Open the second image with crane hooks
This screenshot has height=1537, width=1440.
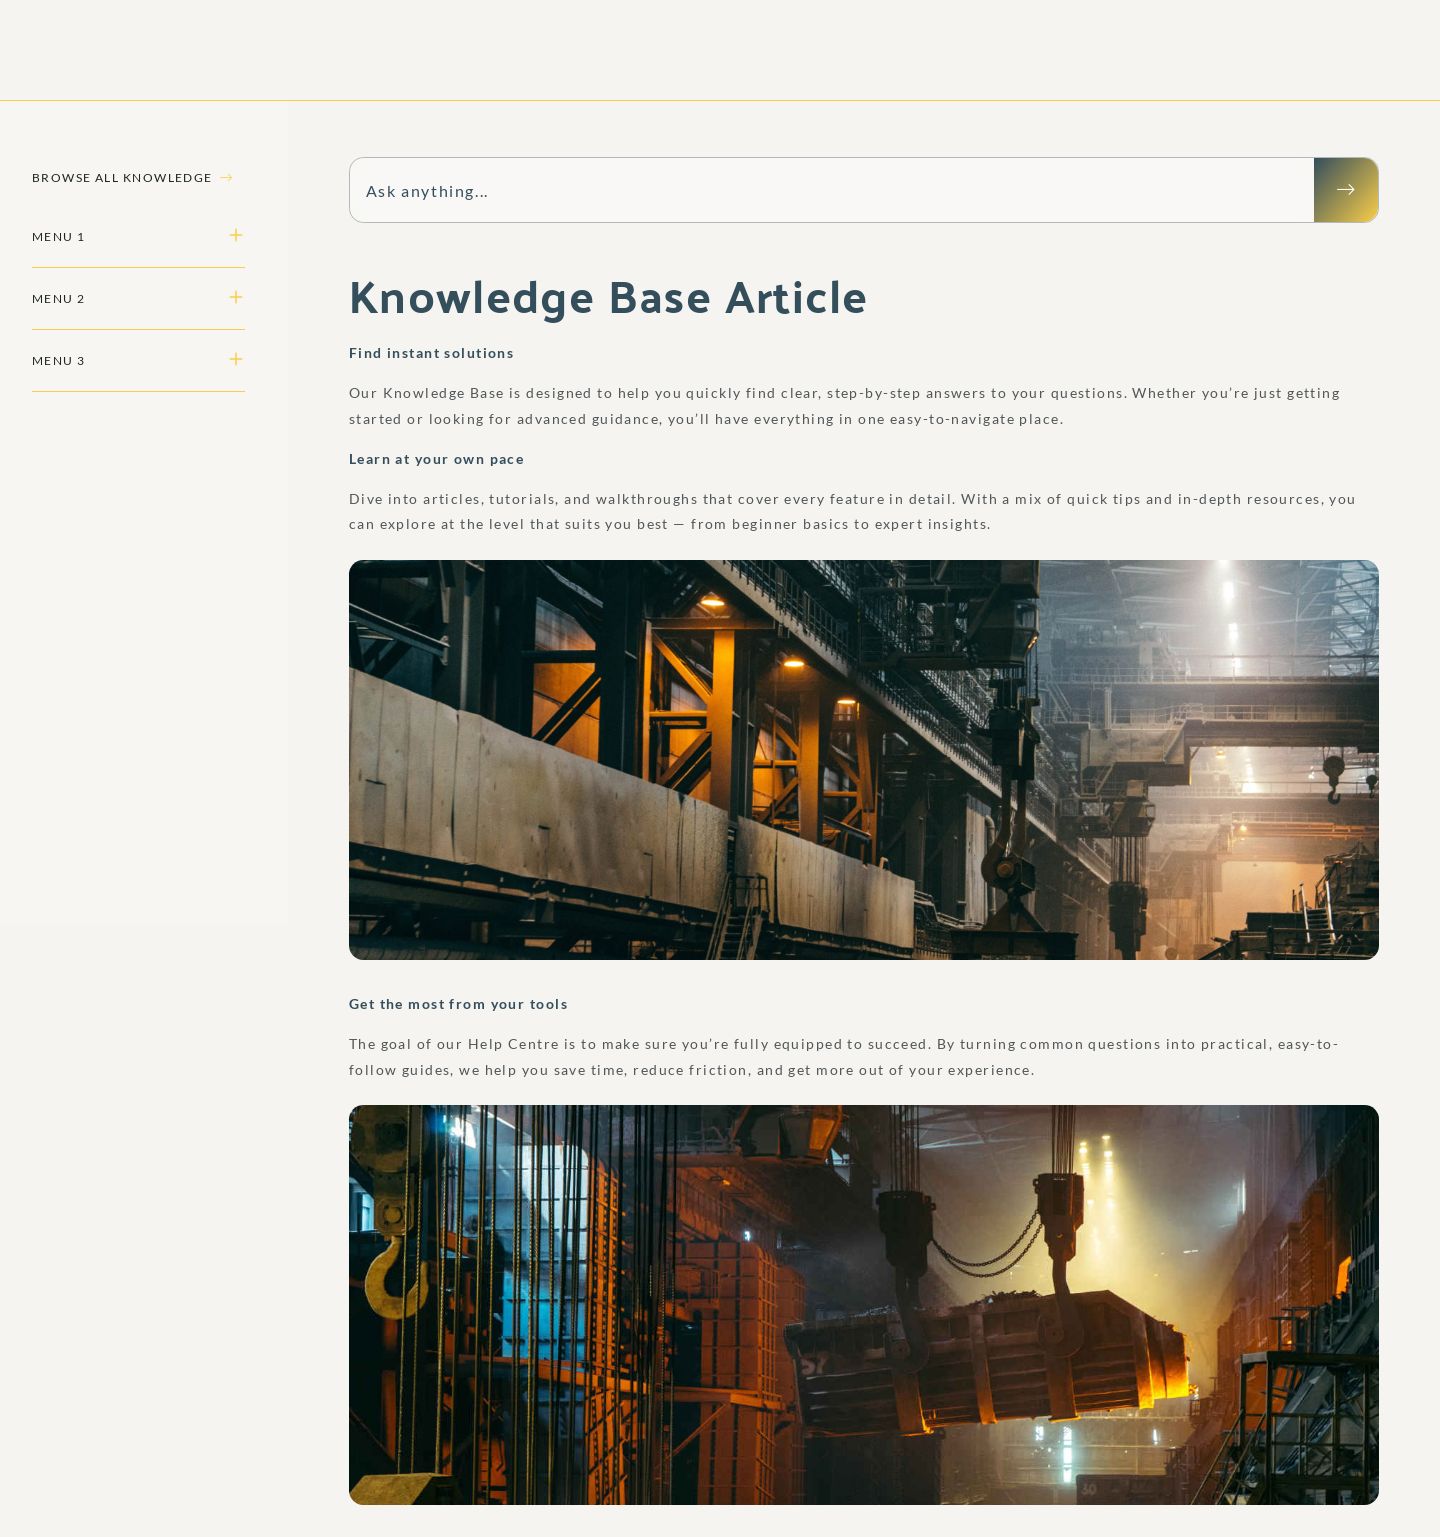click(x=863, y=1304)
